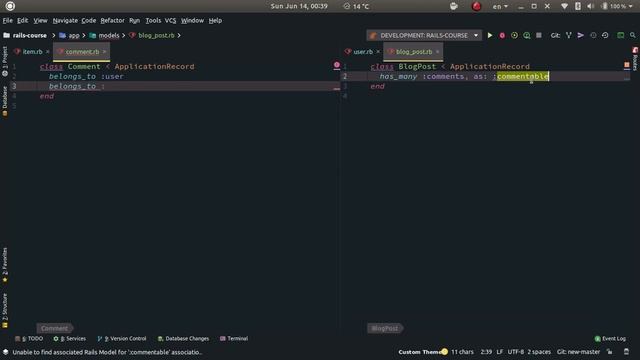Click the green window icon in toolbar
The image size is (640, 360).
tap(620, 36)
